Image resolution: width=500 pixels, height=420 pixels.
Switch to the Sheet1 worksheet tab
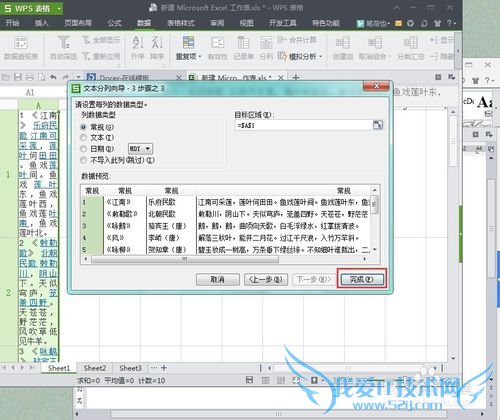point(59,368)
